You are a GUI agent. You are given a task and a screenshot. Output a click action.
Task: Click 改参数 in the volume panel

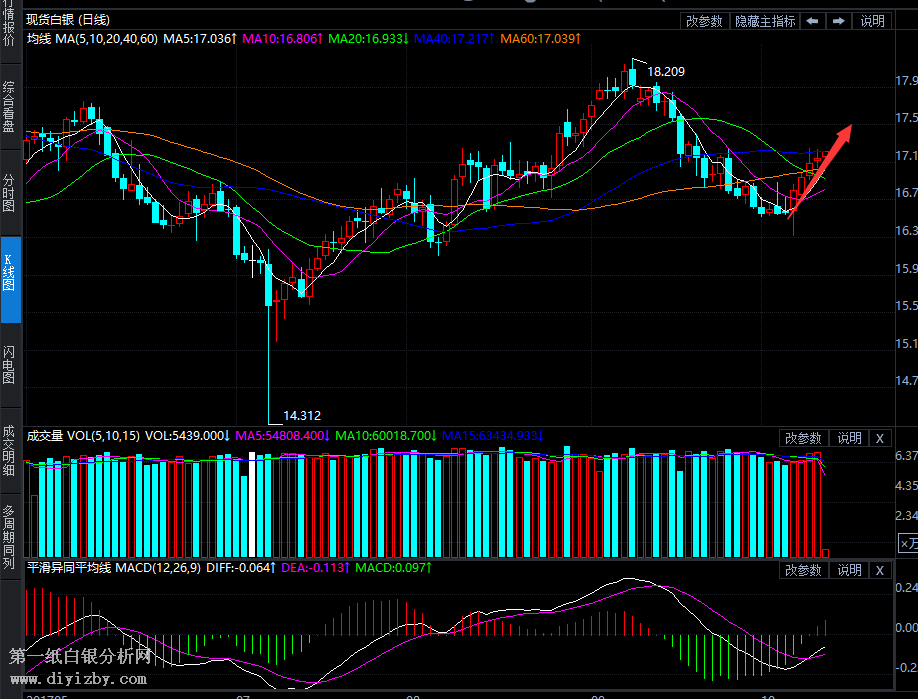[803, 438]
